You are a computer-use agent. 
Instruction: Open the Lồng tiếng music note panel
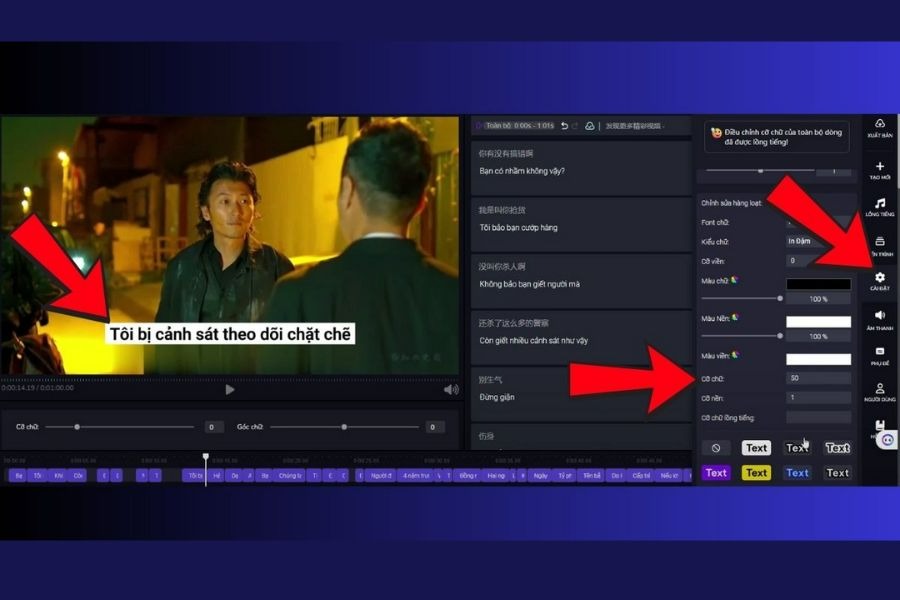(x=879, y=205)
